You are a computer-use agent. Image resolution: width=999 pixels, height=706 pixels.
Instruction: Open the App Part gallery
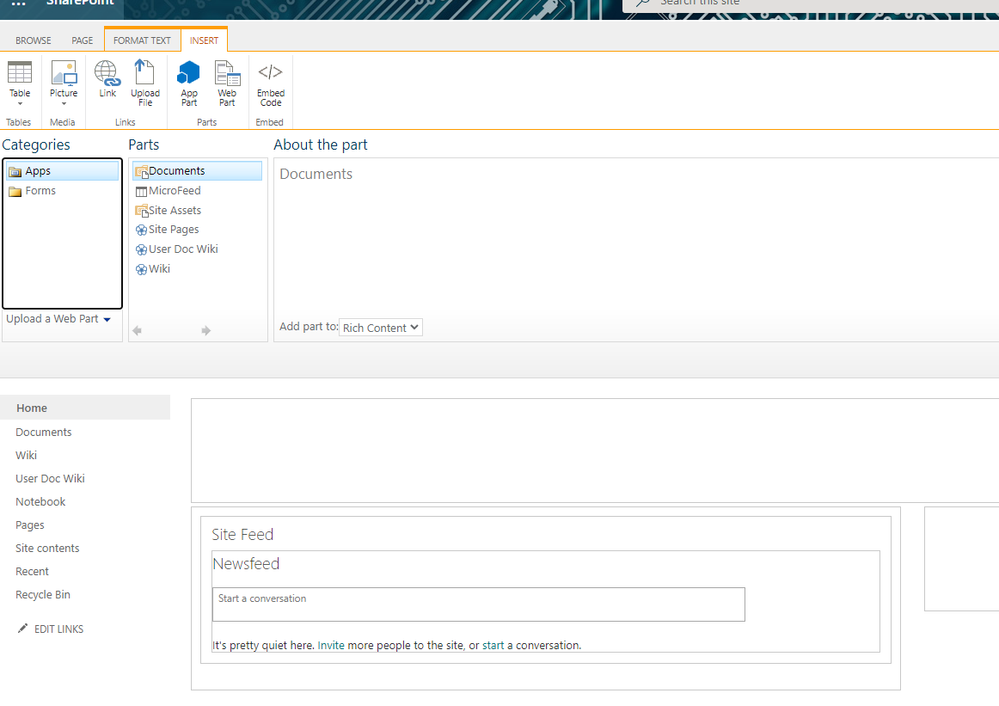[x=189, y=83]
